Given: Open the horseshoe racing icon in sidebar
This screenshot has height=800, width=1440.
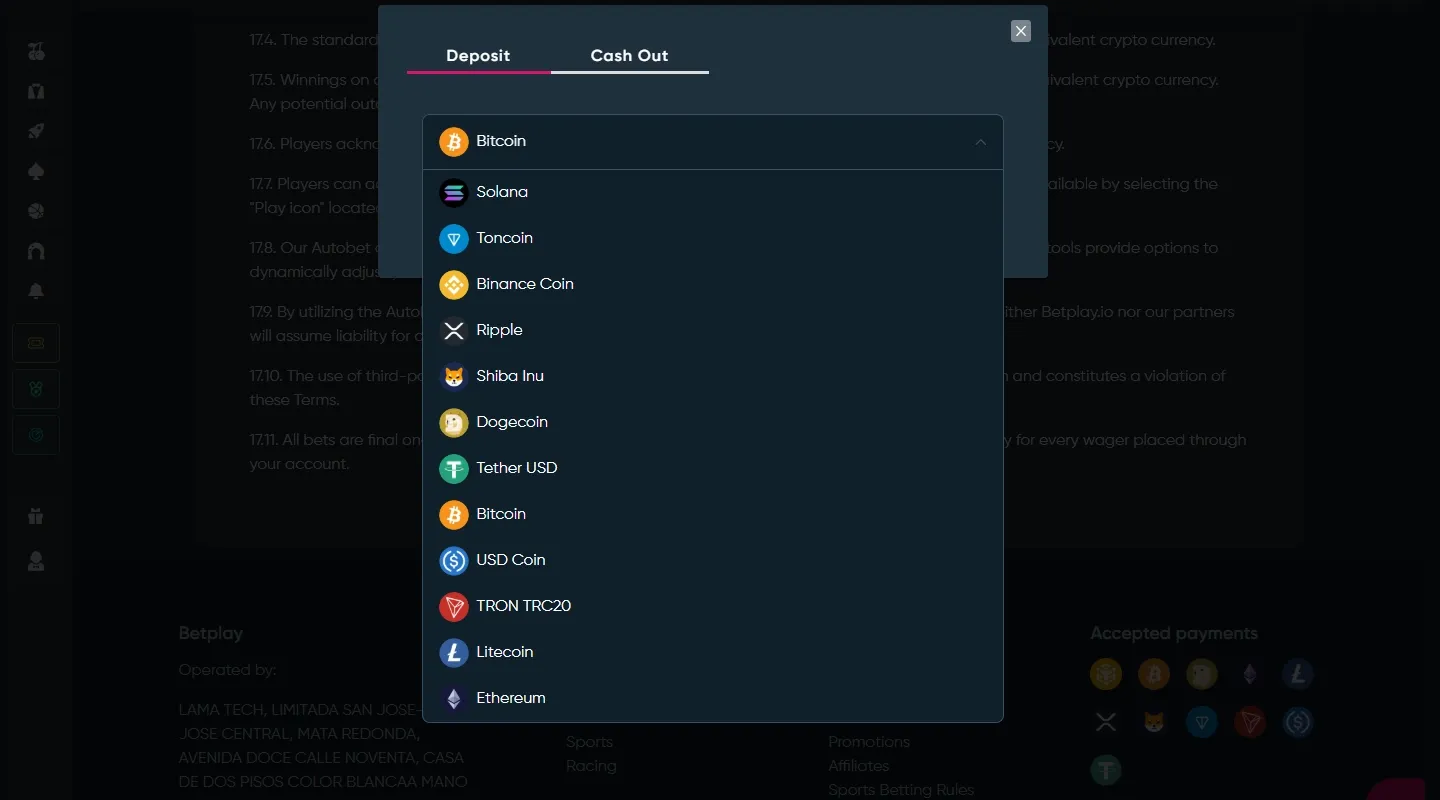Looking at the screenshot, I should click(x=36, y=252).
